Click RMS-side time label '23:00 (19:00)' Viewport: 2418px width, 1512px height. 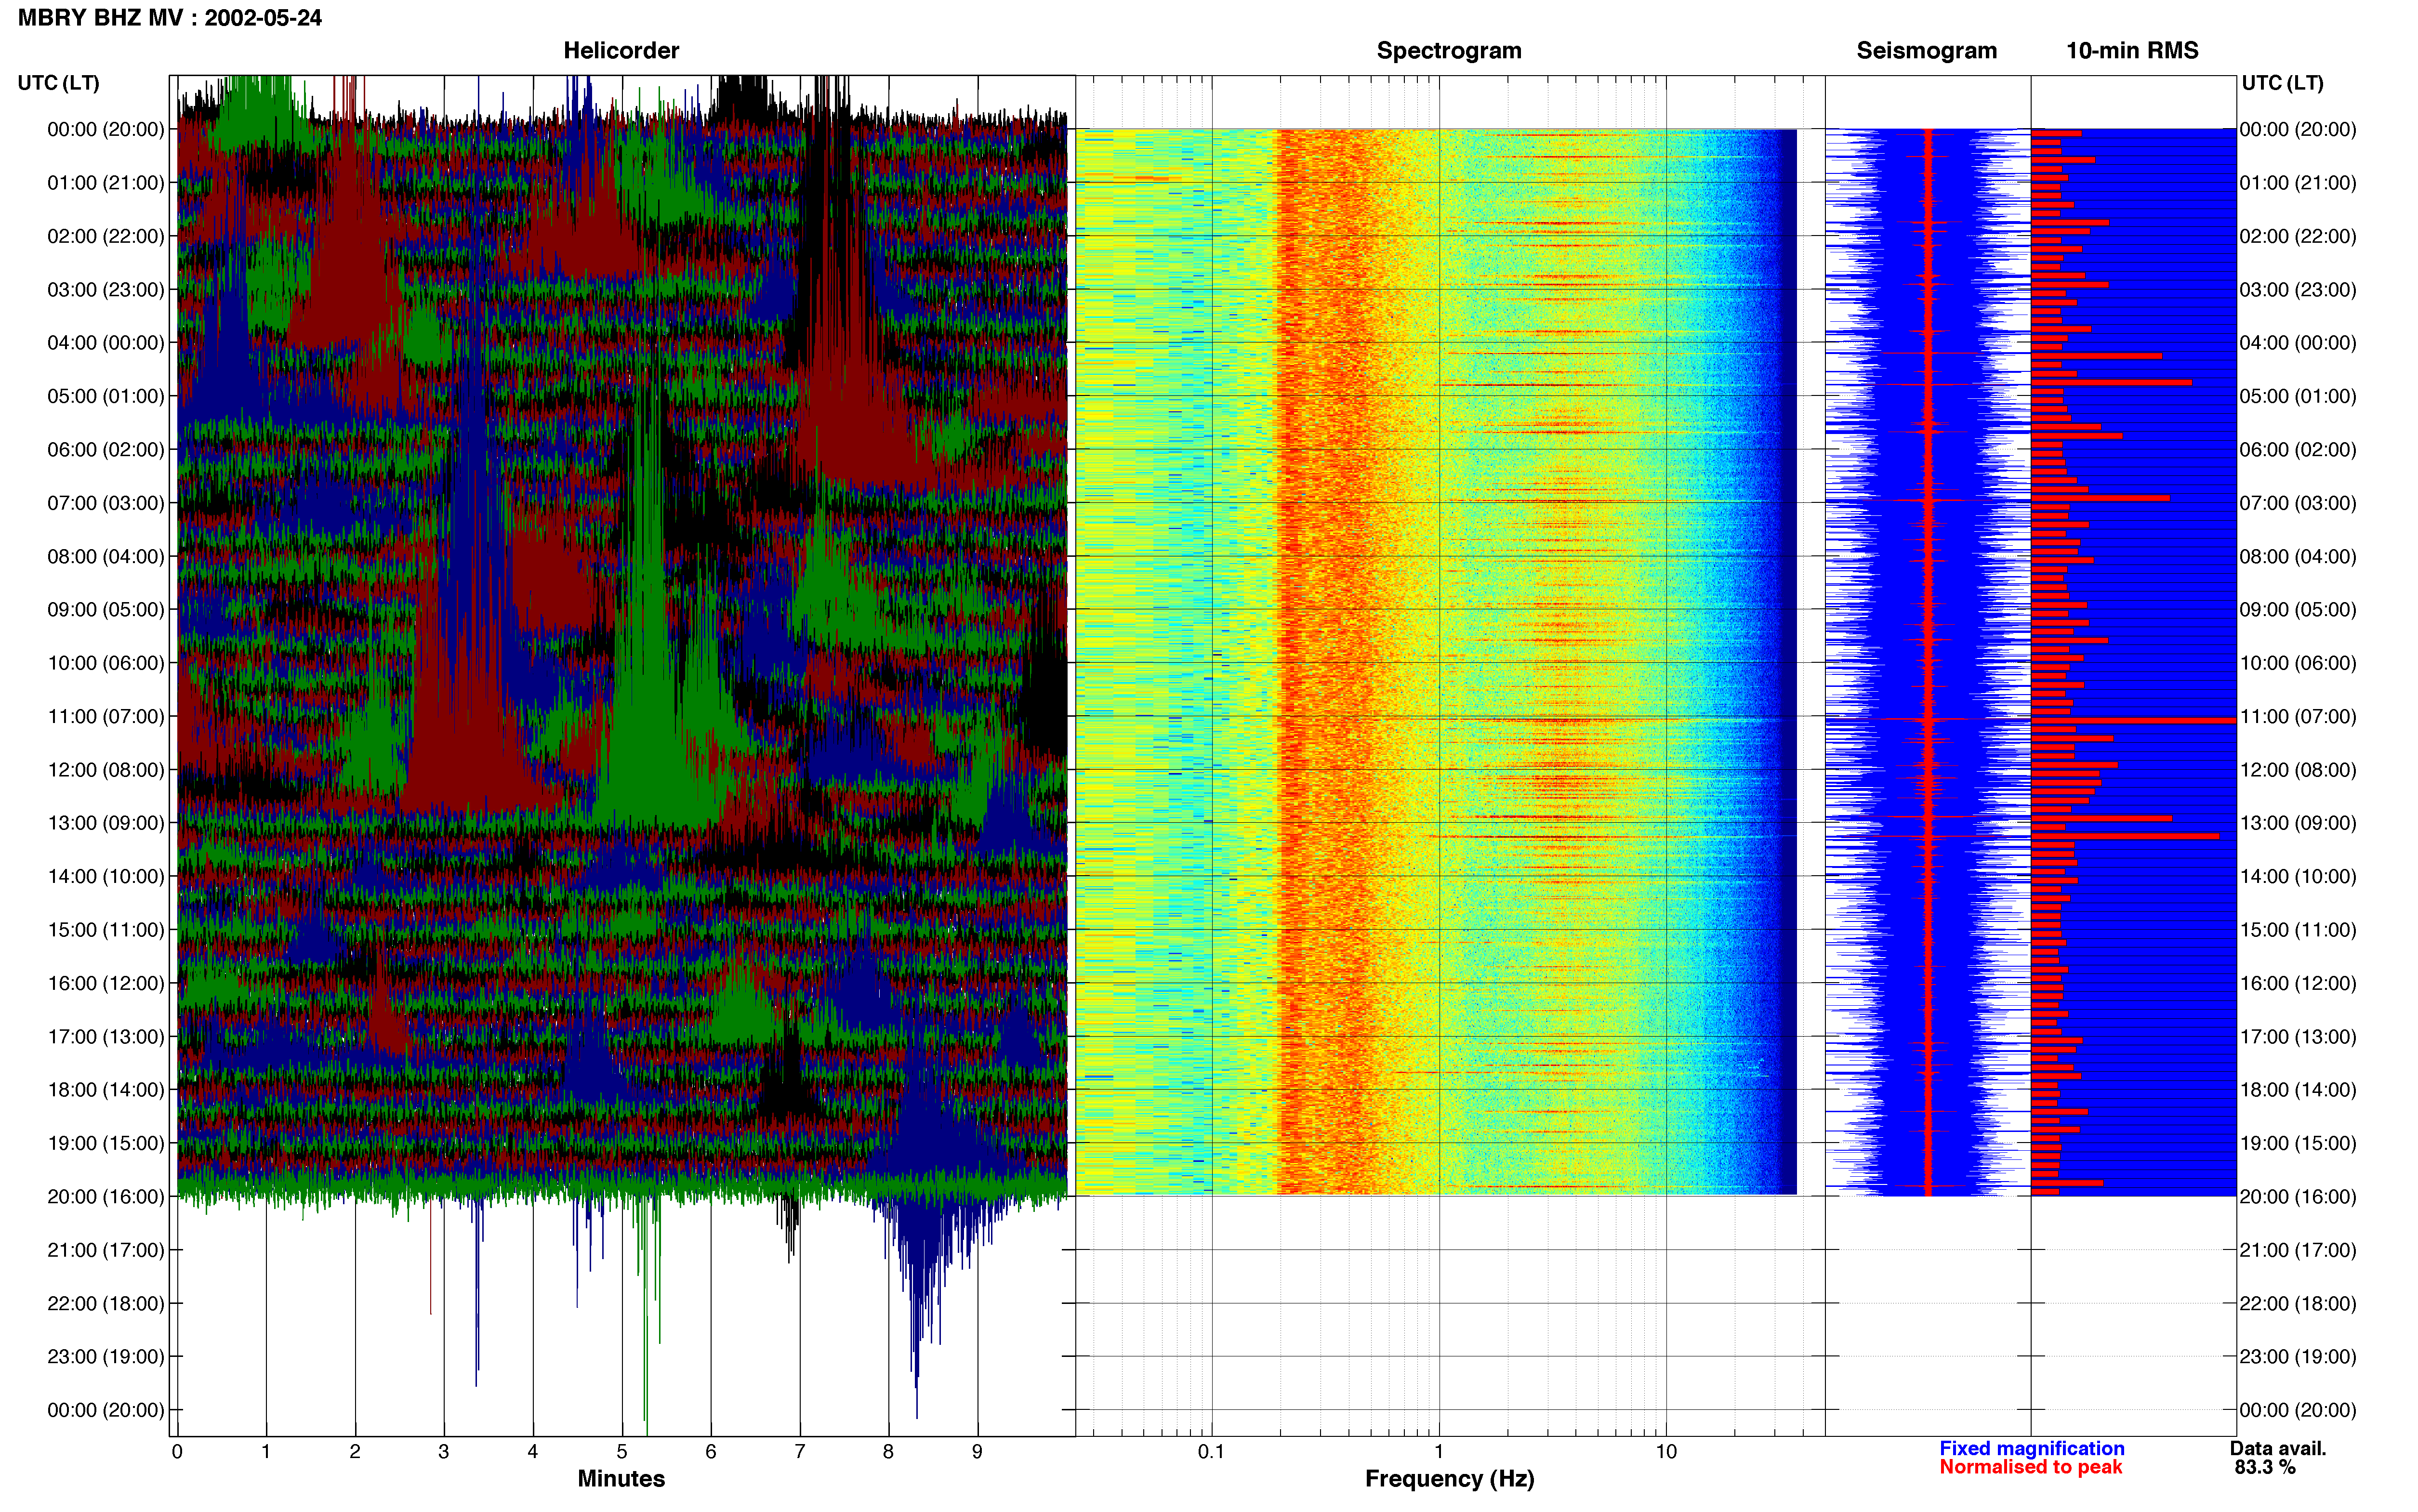click(2298, 1357)
